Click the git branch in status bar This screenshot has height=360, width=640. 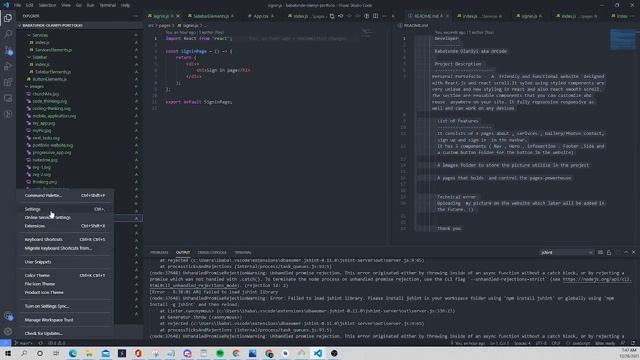[24, 343]
